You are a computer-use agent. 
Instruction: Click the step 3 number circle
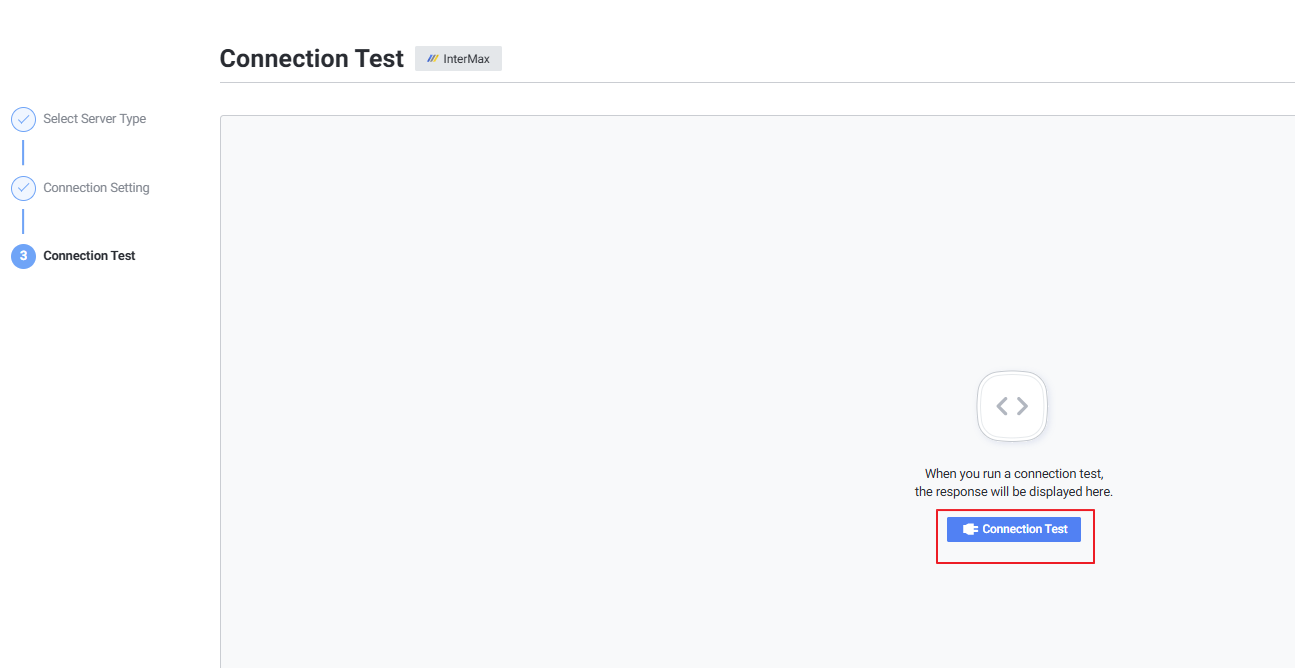(23, 256)
